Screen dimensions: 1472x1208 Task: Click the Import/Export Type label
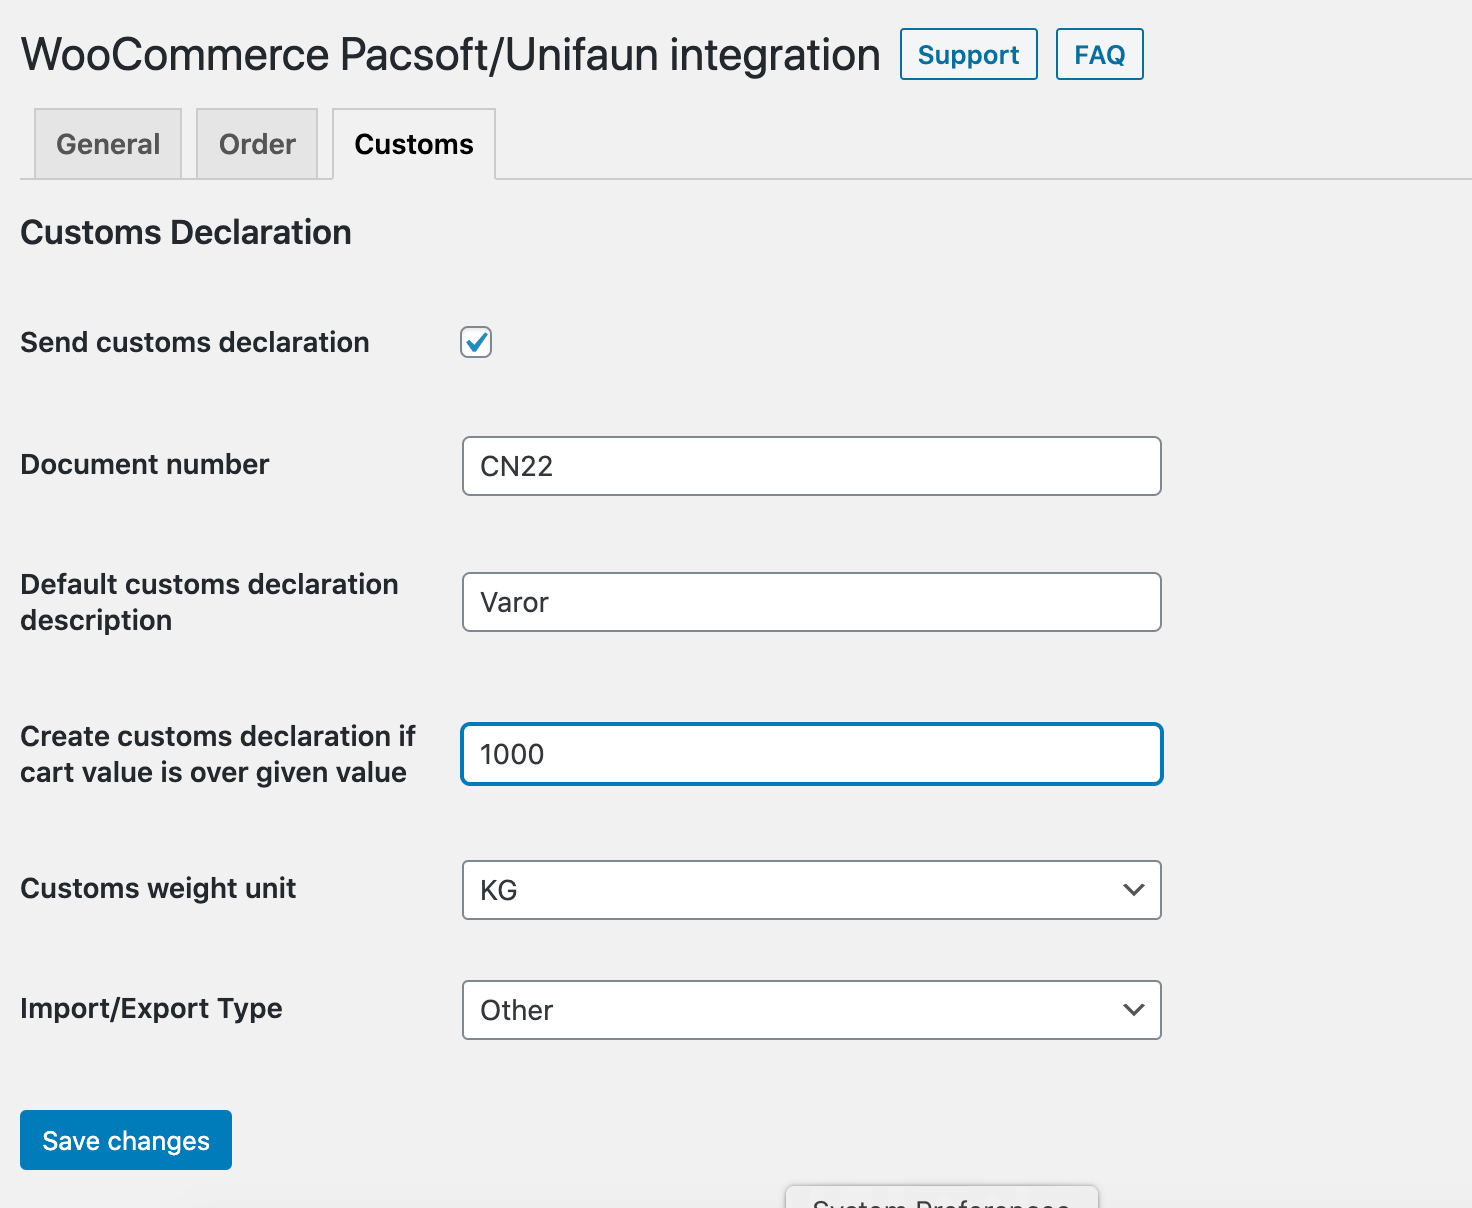[x=151, y=1008]
